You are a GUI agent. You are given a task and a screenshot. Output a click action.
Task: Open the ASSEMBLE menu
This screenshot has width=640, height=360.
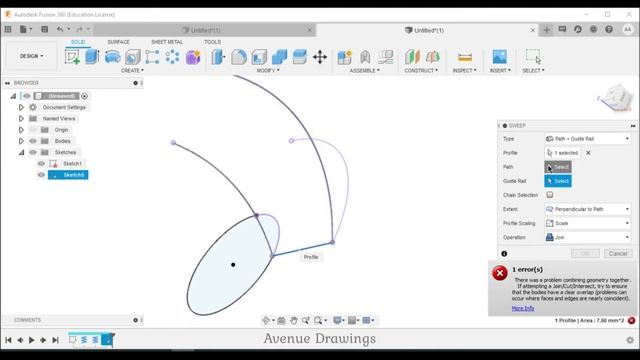coord(364,71)
